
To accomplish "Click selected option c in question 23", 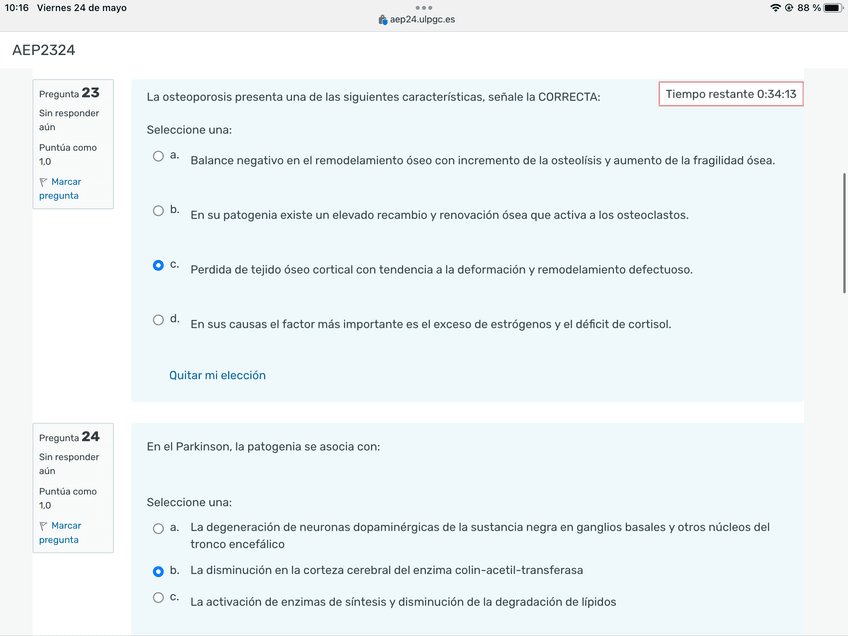I will [x=158, y=266].
